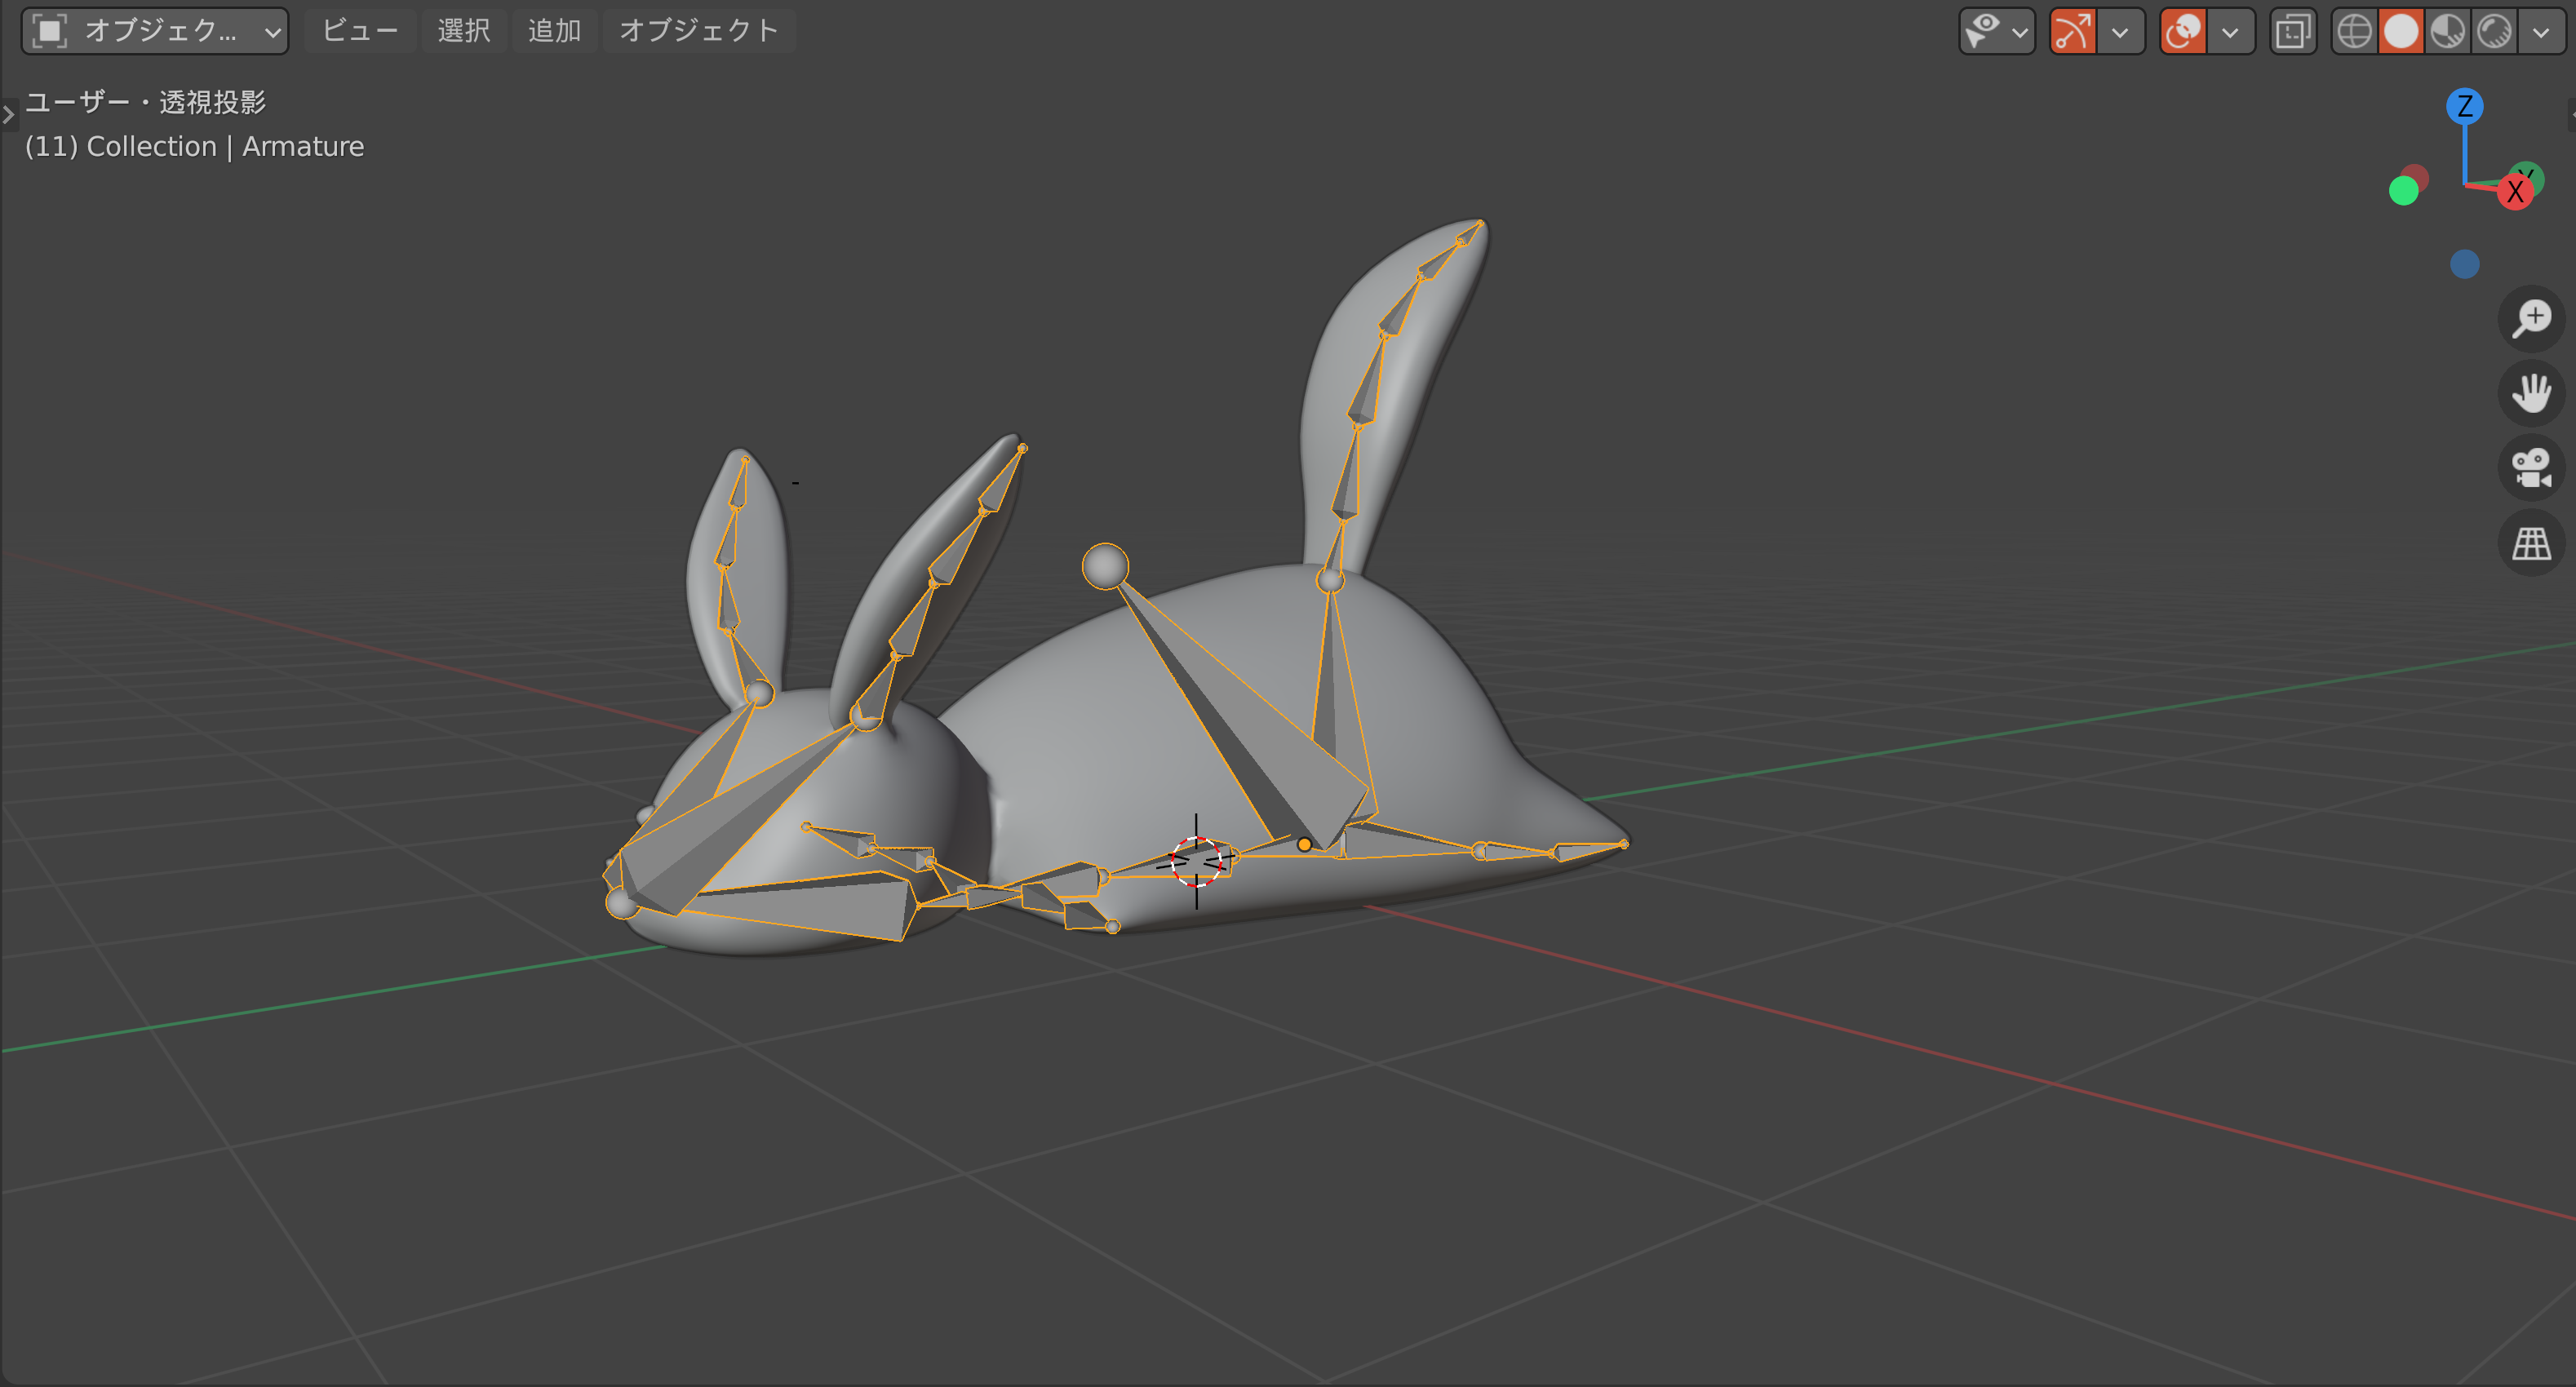
Task: Switch to material preview shading
Action: pyautogui.click(x=2448, y=31)
